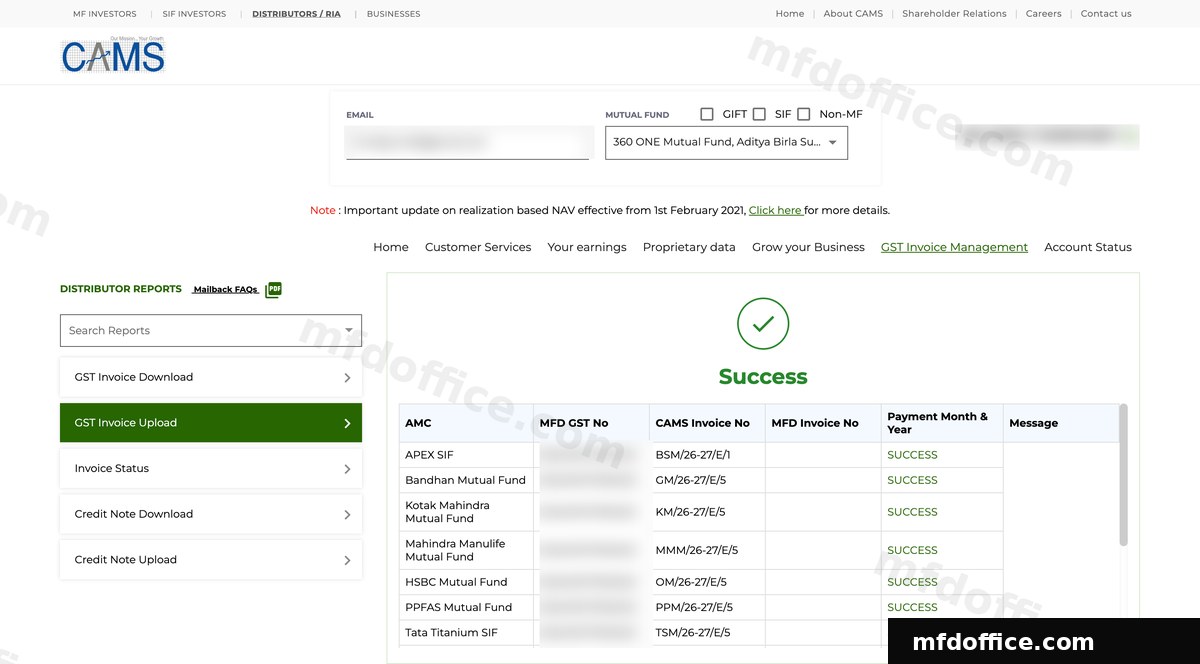Switch to MF Investors section

point(105,14)
